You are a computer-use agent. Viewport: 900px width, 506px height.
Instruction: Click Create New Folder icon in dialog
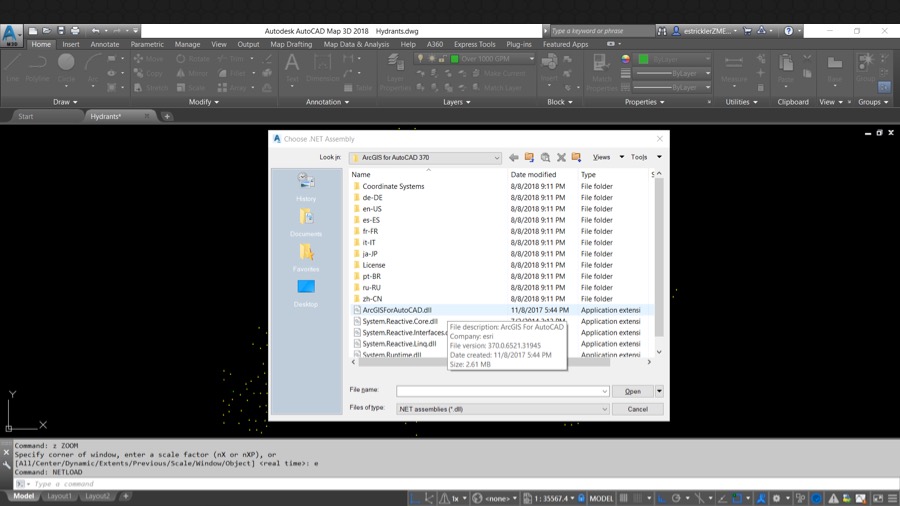click(576, 157)
